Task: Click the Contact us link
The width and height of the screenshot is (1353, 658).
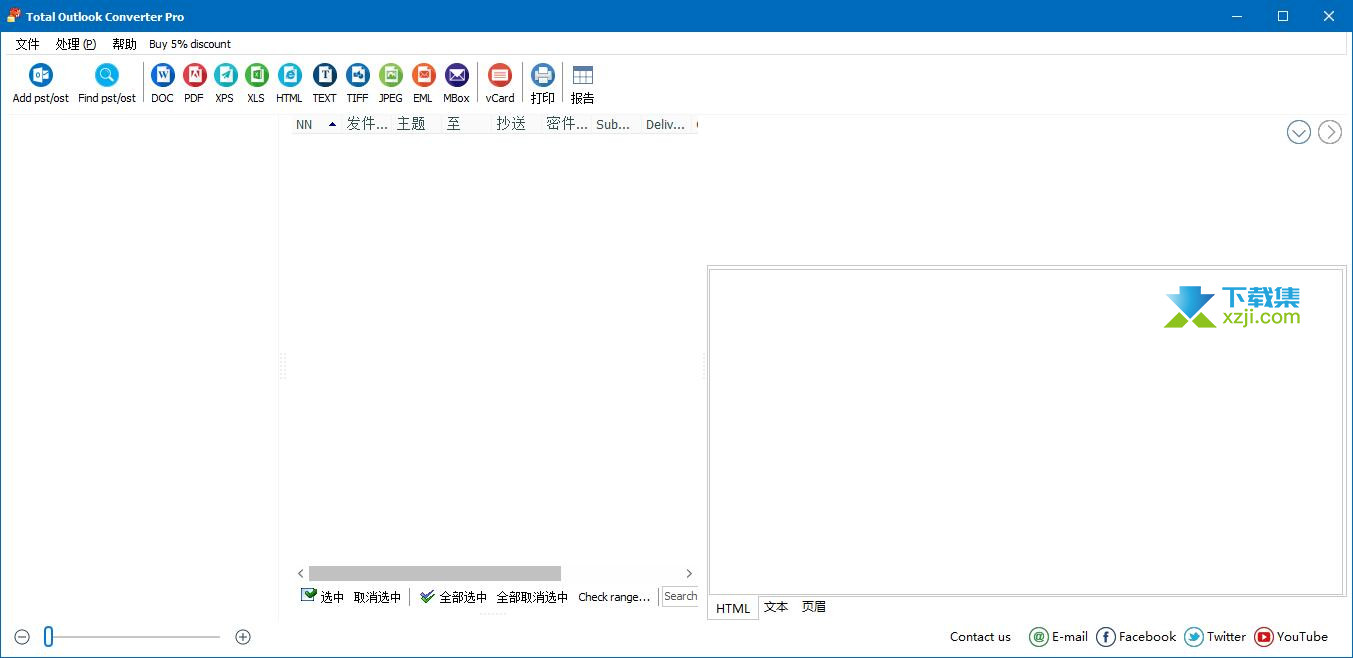Action: [x=980, y=637]
